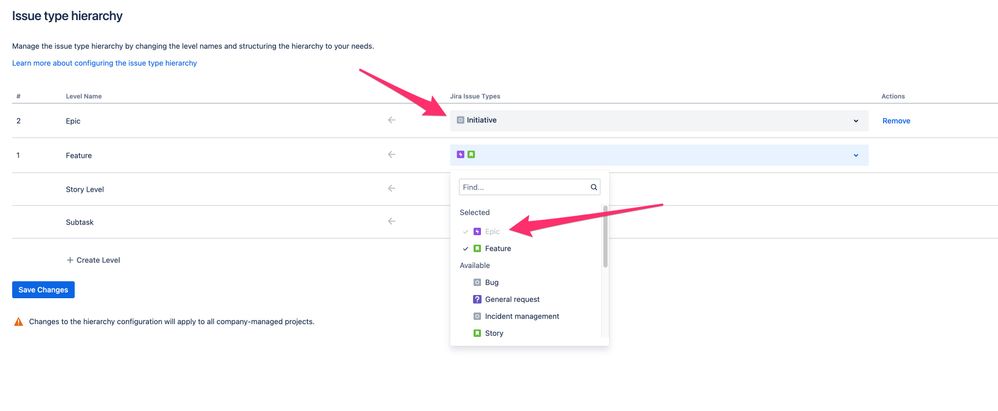Click the back arrow in the Subtask row
998x411 pixels.
(391, 221)
